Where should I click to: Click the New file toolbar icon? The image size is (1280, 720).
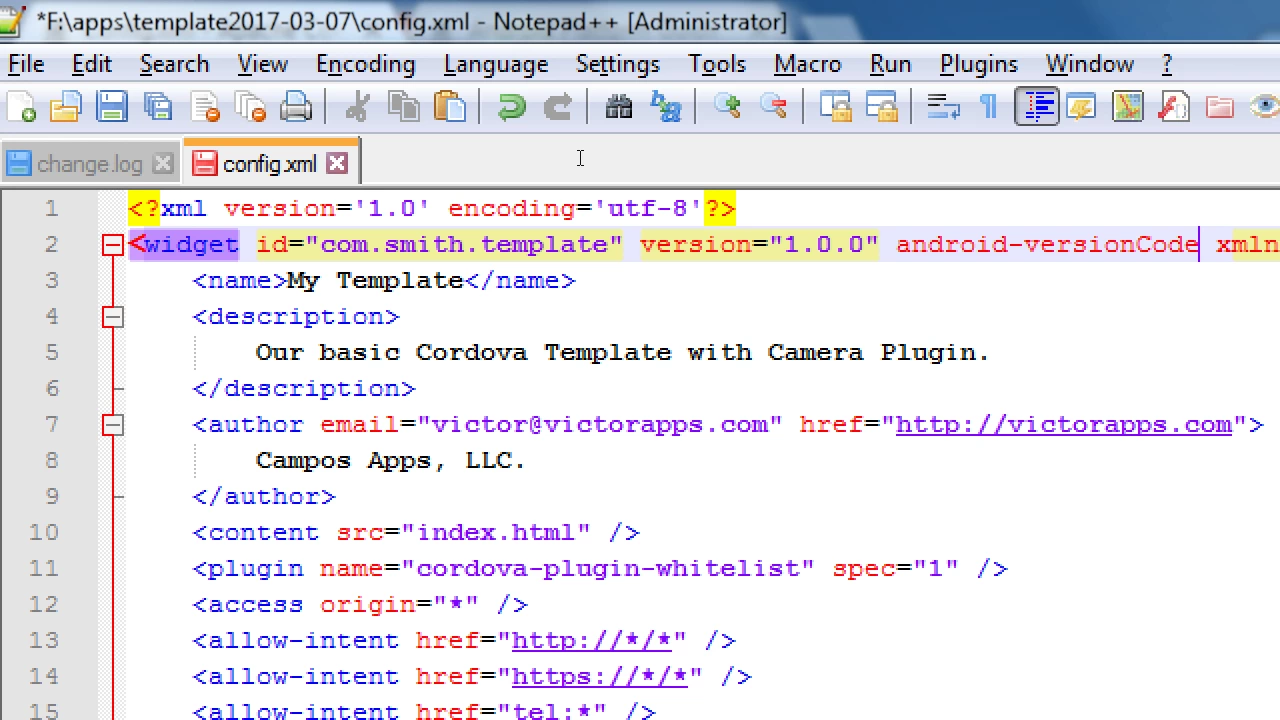tap(21, 107)
